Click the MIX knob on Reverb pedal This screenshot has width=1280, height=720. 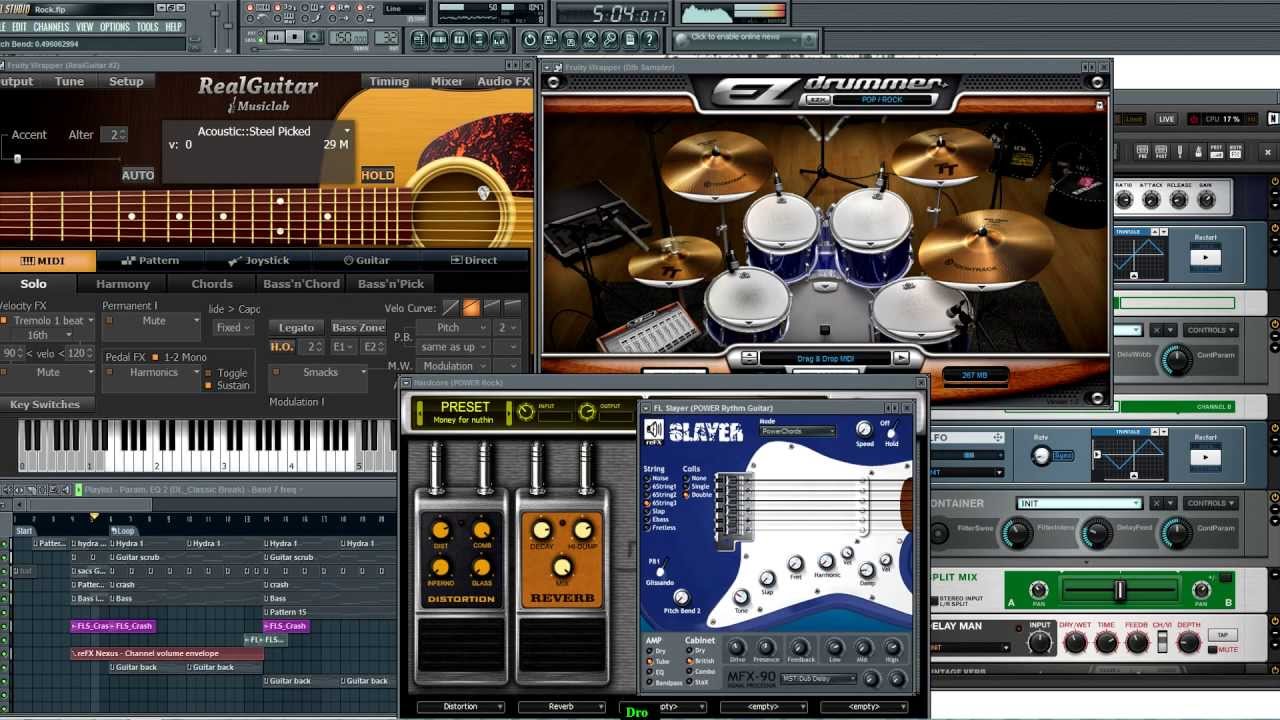pyautogui.click(x=562, y=567)
